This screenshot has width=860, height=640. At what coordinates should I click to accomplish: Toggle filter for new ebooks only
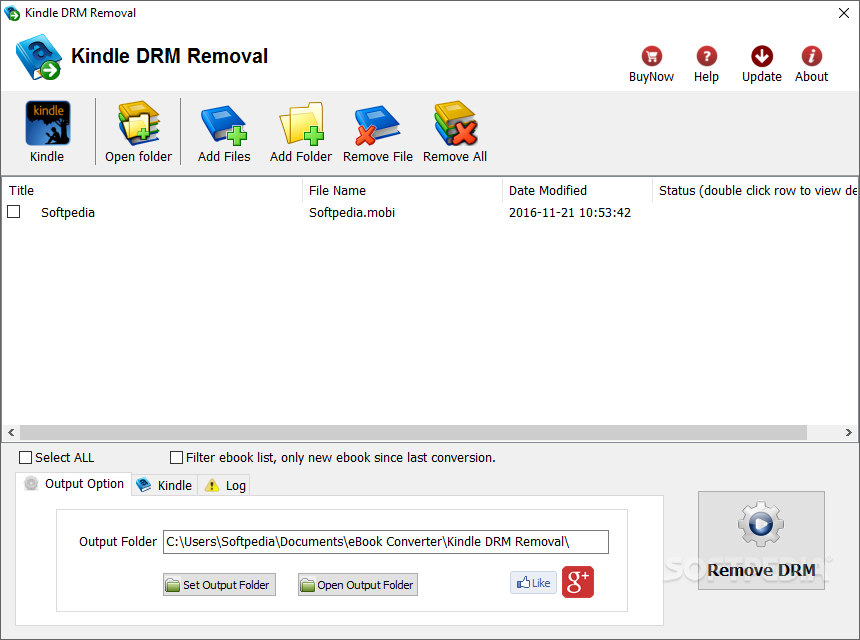(177, 457)
